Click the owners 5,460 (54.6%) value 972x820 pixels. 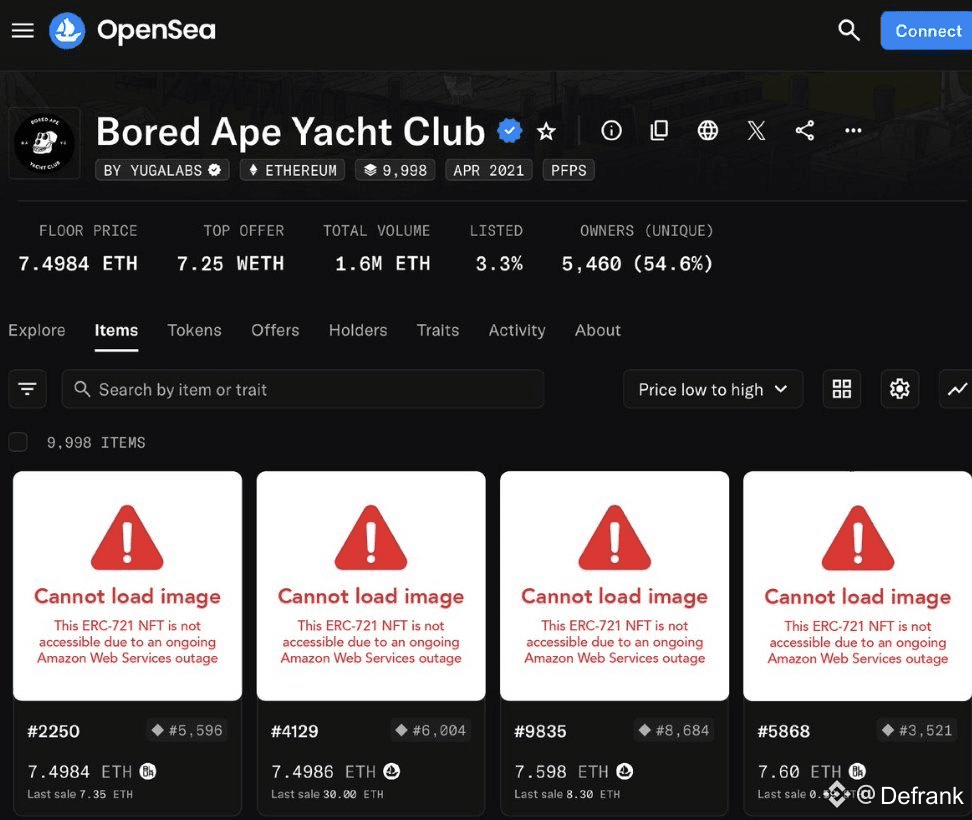637,263
